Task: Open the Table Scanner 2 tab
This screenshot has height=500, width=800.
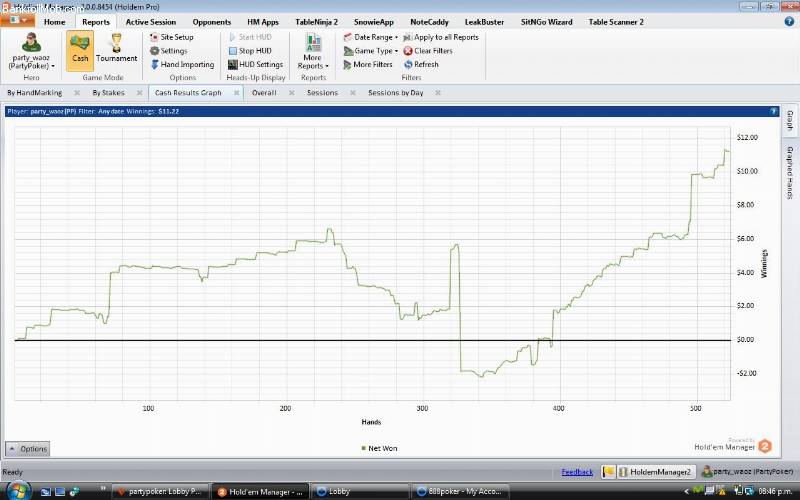Action: point(616,22)
